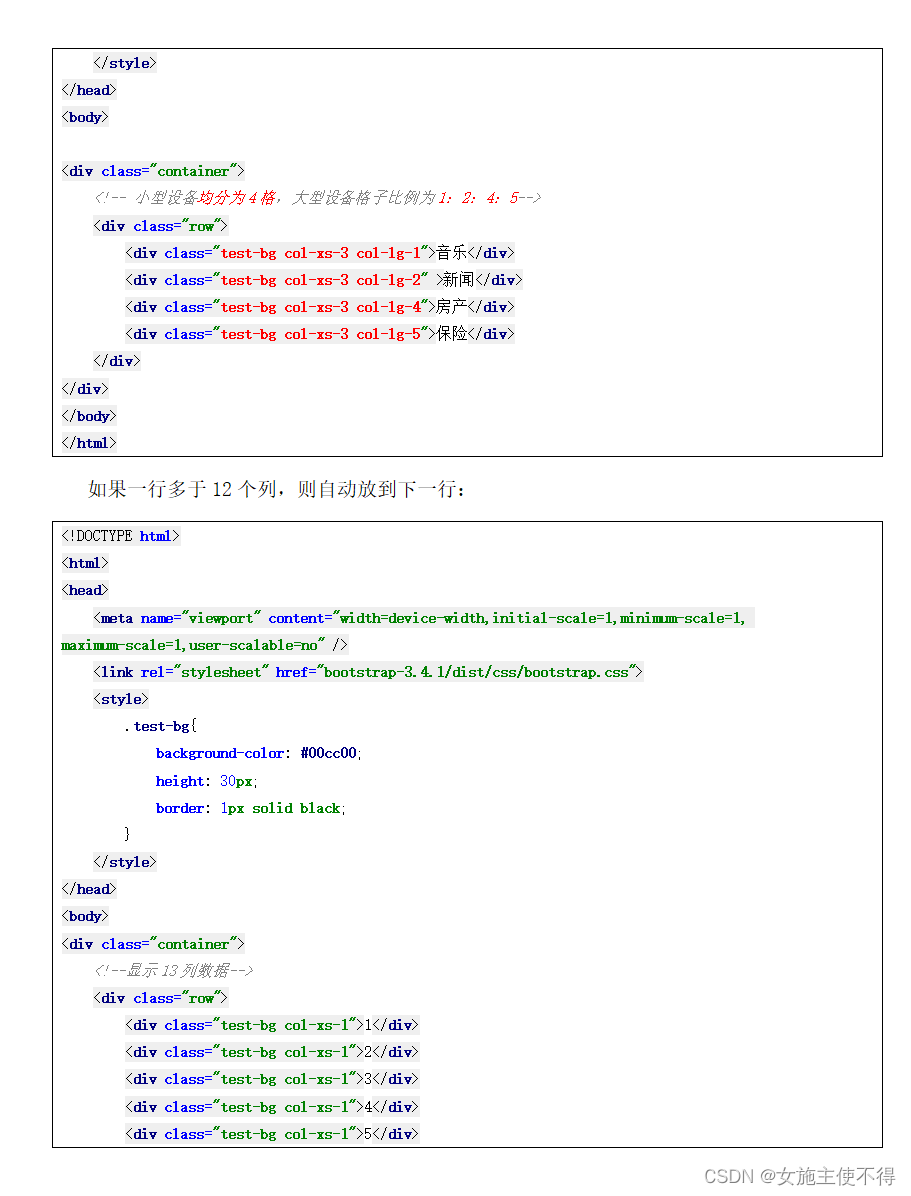
Task: Click the 新闻 div code line
Action: tap(322, 280)
